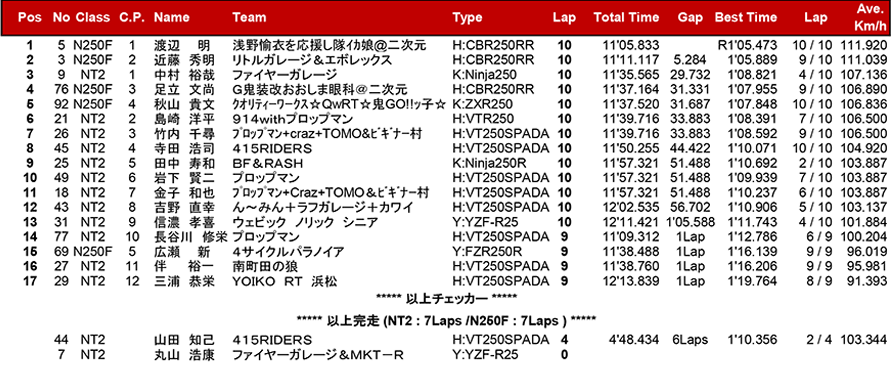Click the Class column header
The image size is (891, 369).
tap(92, 18)
